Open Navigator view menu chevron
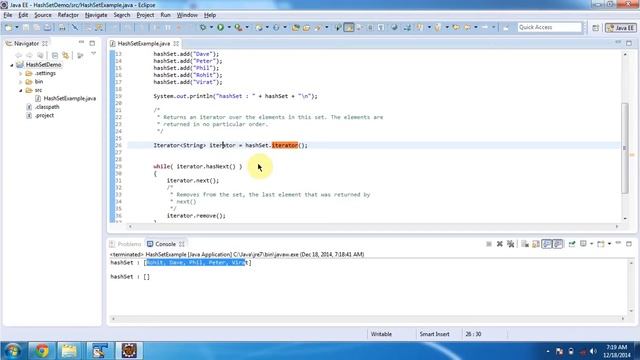640x360 pixels. (93, 54)
